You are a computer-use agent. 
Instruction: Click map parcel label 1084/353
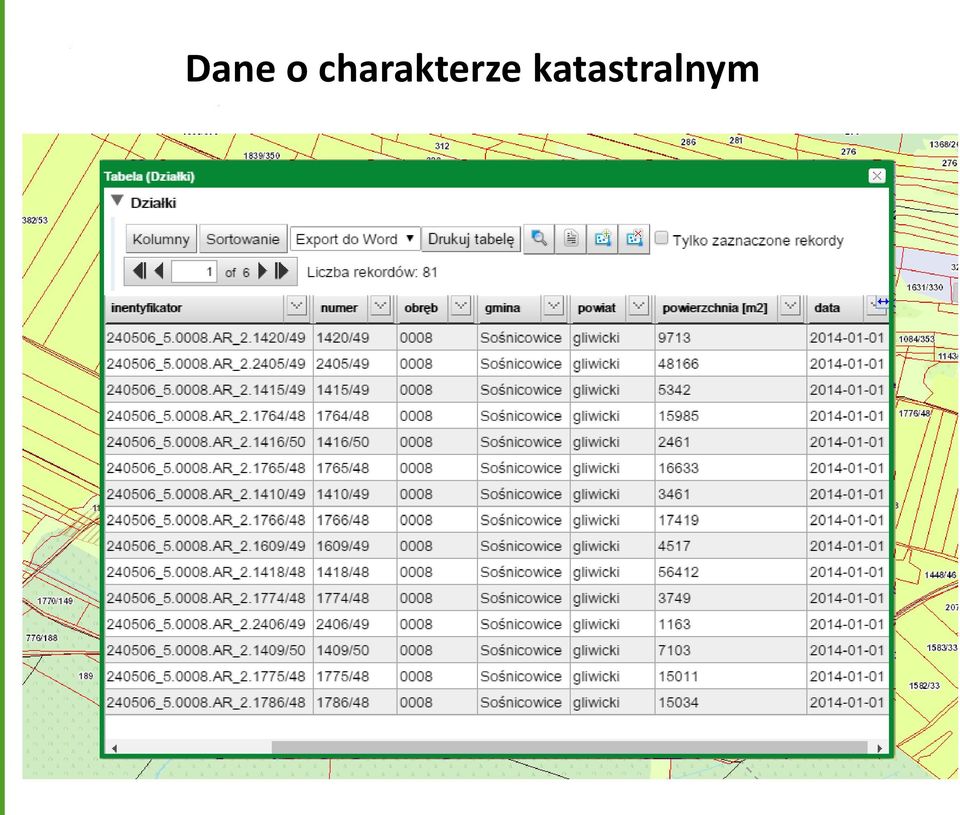917,339
